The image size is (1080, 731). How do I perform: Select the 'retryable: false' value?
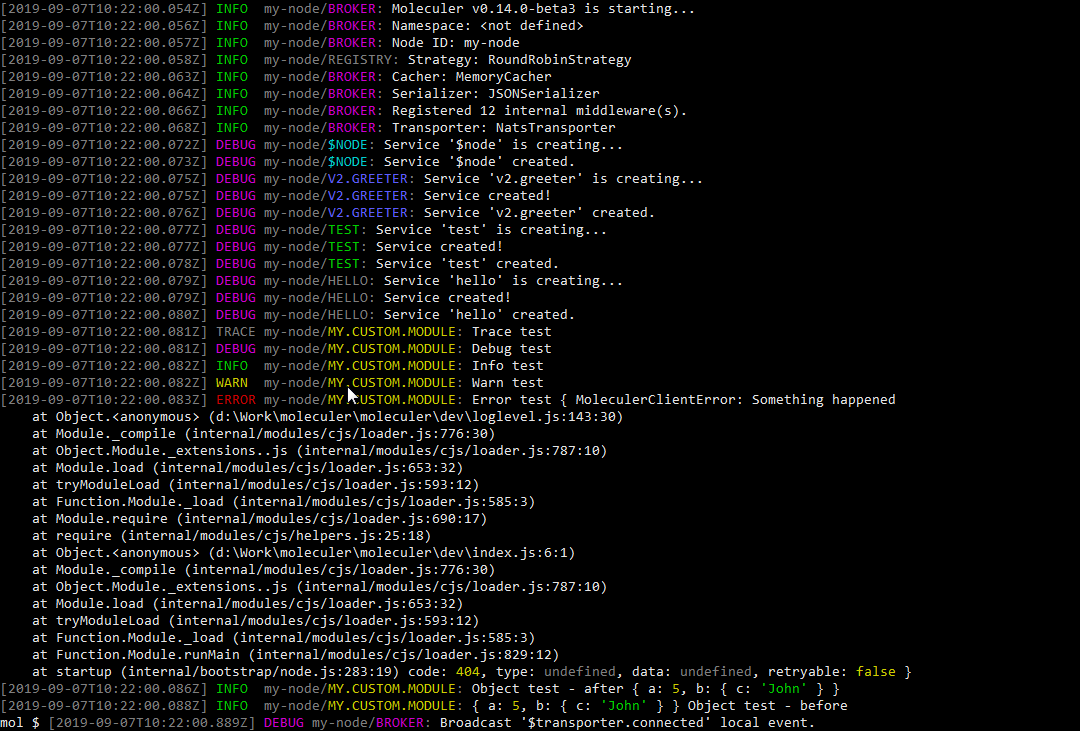click(x=831, y=672)
